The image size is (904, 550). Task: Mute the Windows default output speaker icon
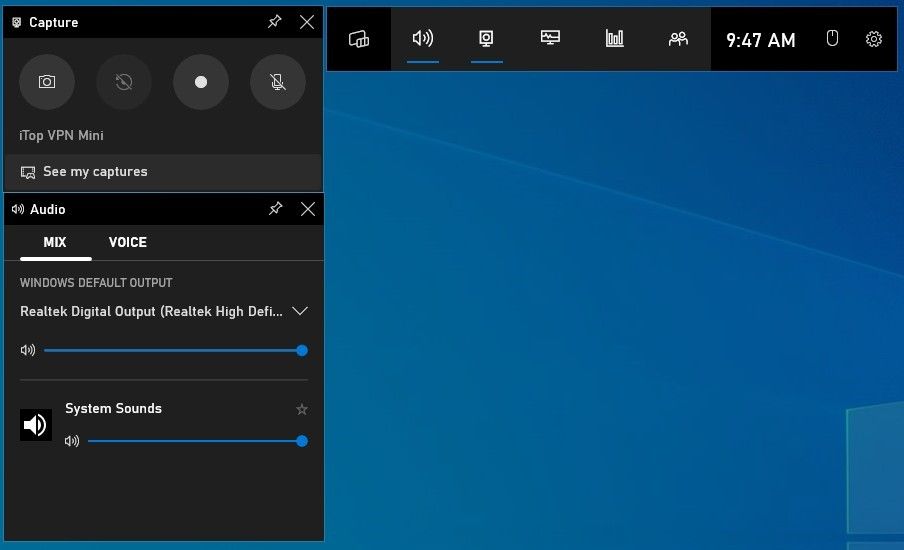point(28,350)
